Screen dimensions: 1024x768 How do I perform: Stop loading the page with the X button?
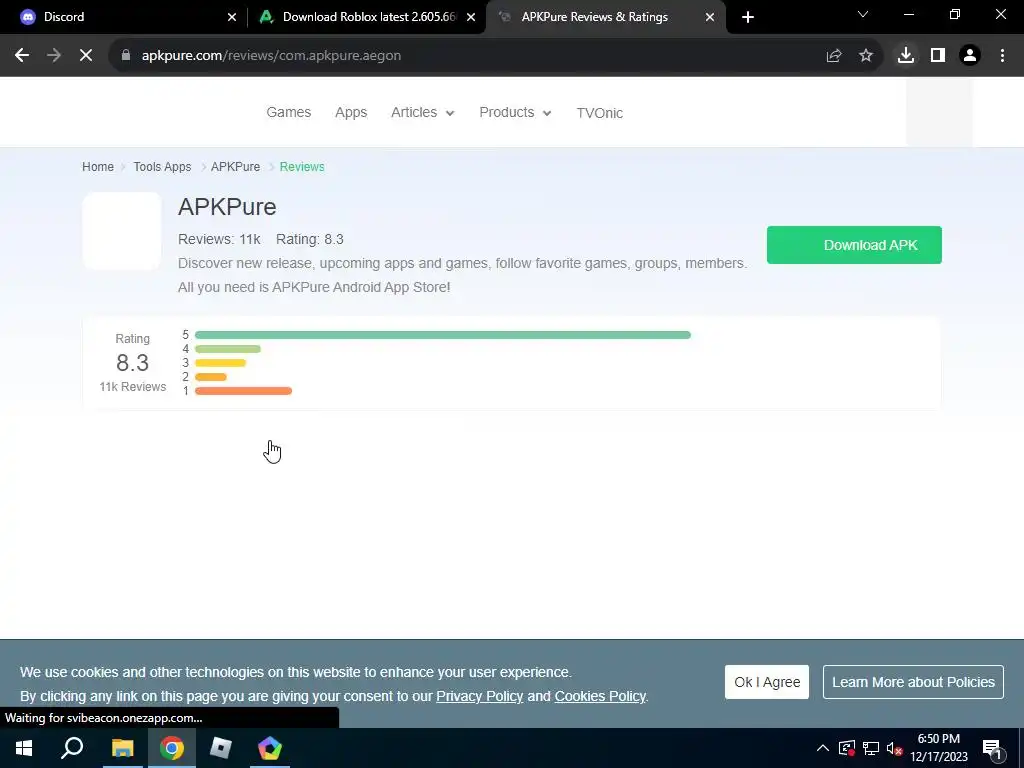coord(86,56)
